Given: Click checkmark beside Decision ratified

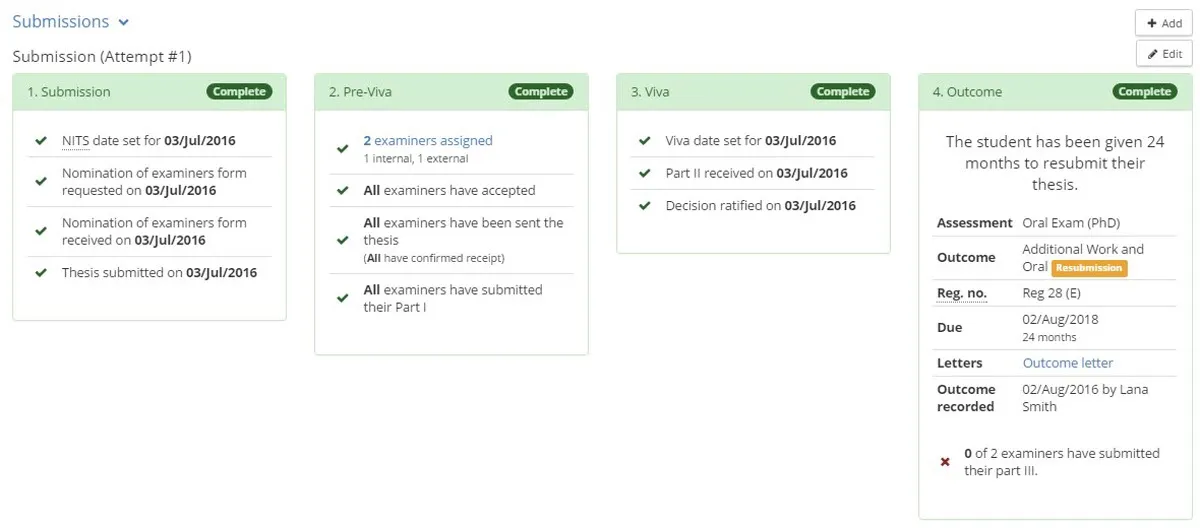Looking at the screenshot, I should 645,206.
